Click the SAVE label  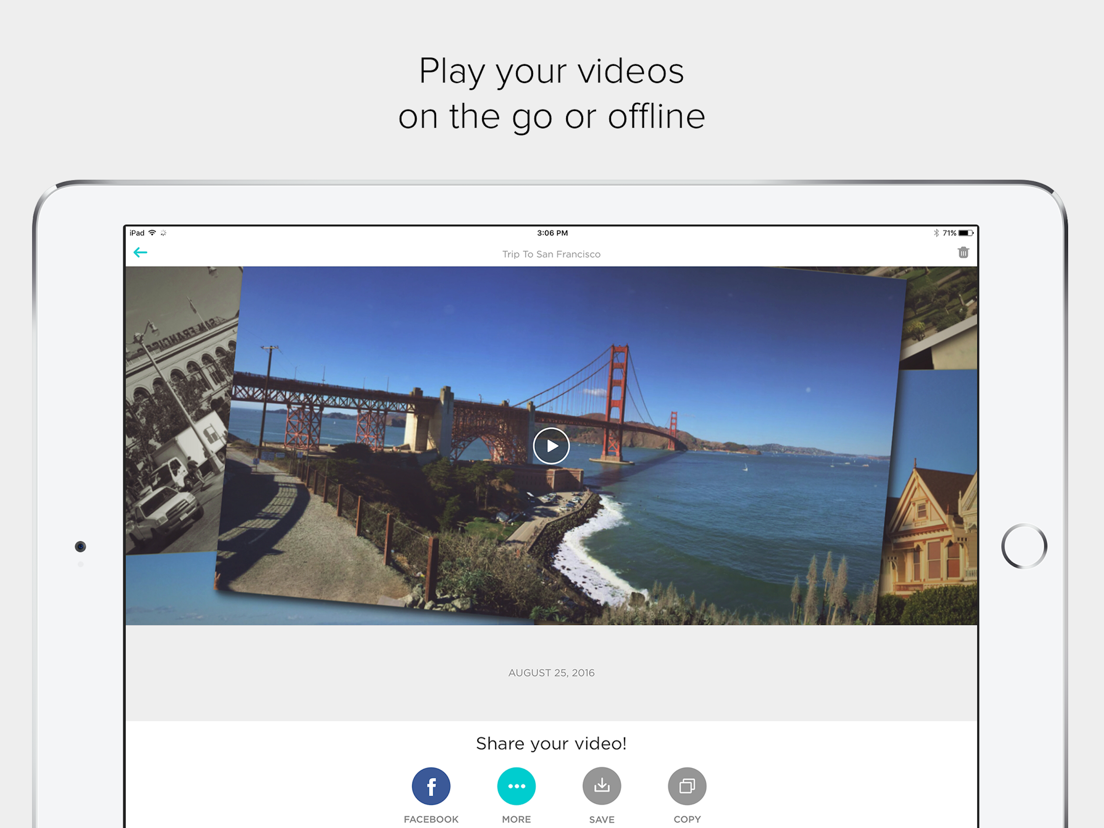point(602,820)
